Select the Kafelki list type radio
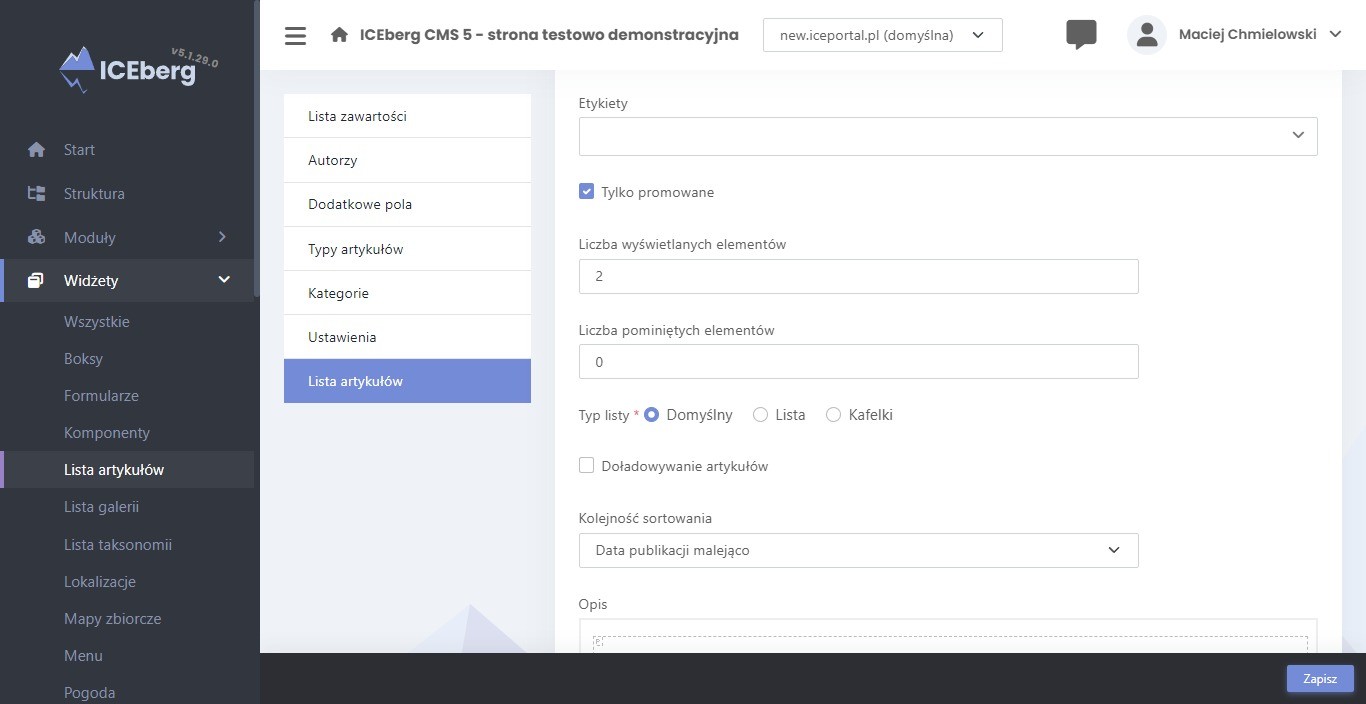The image size is (1366, 704). (833, 414)
